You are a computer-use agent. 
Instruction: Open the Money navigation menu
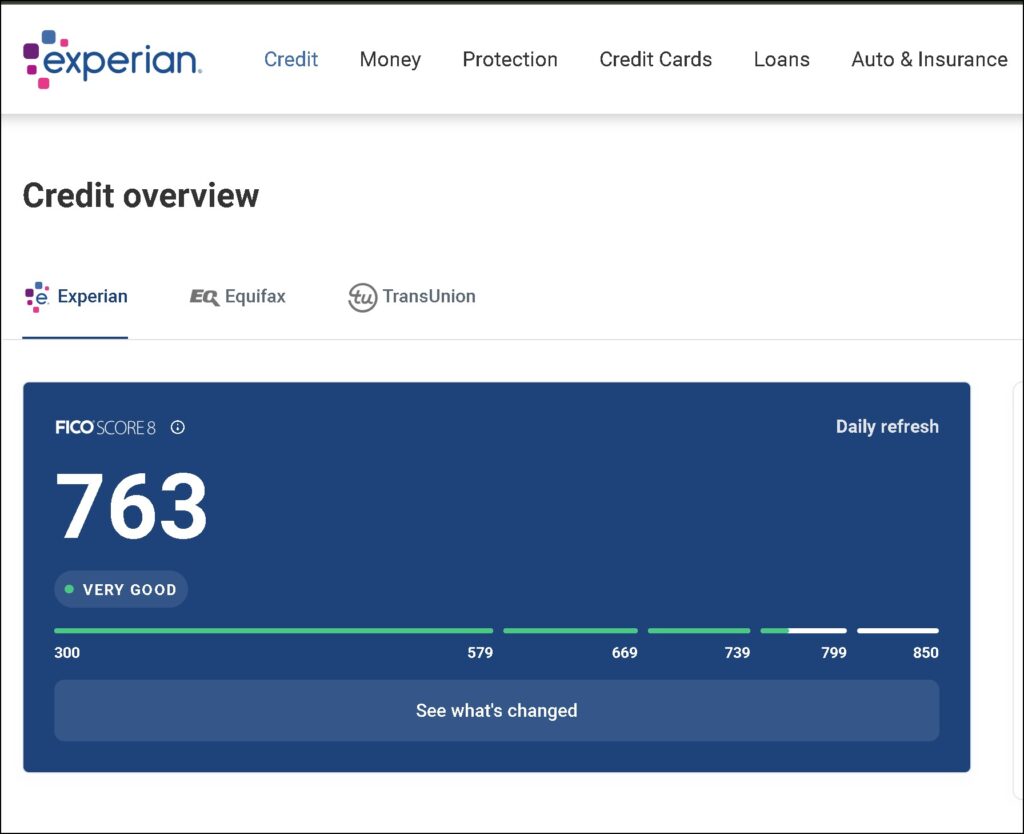point(390,59)
